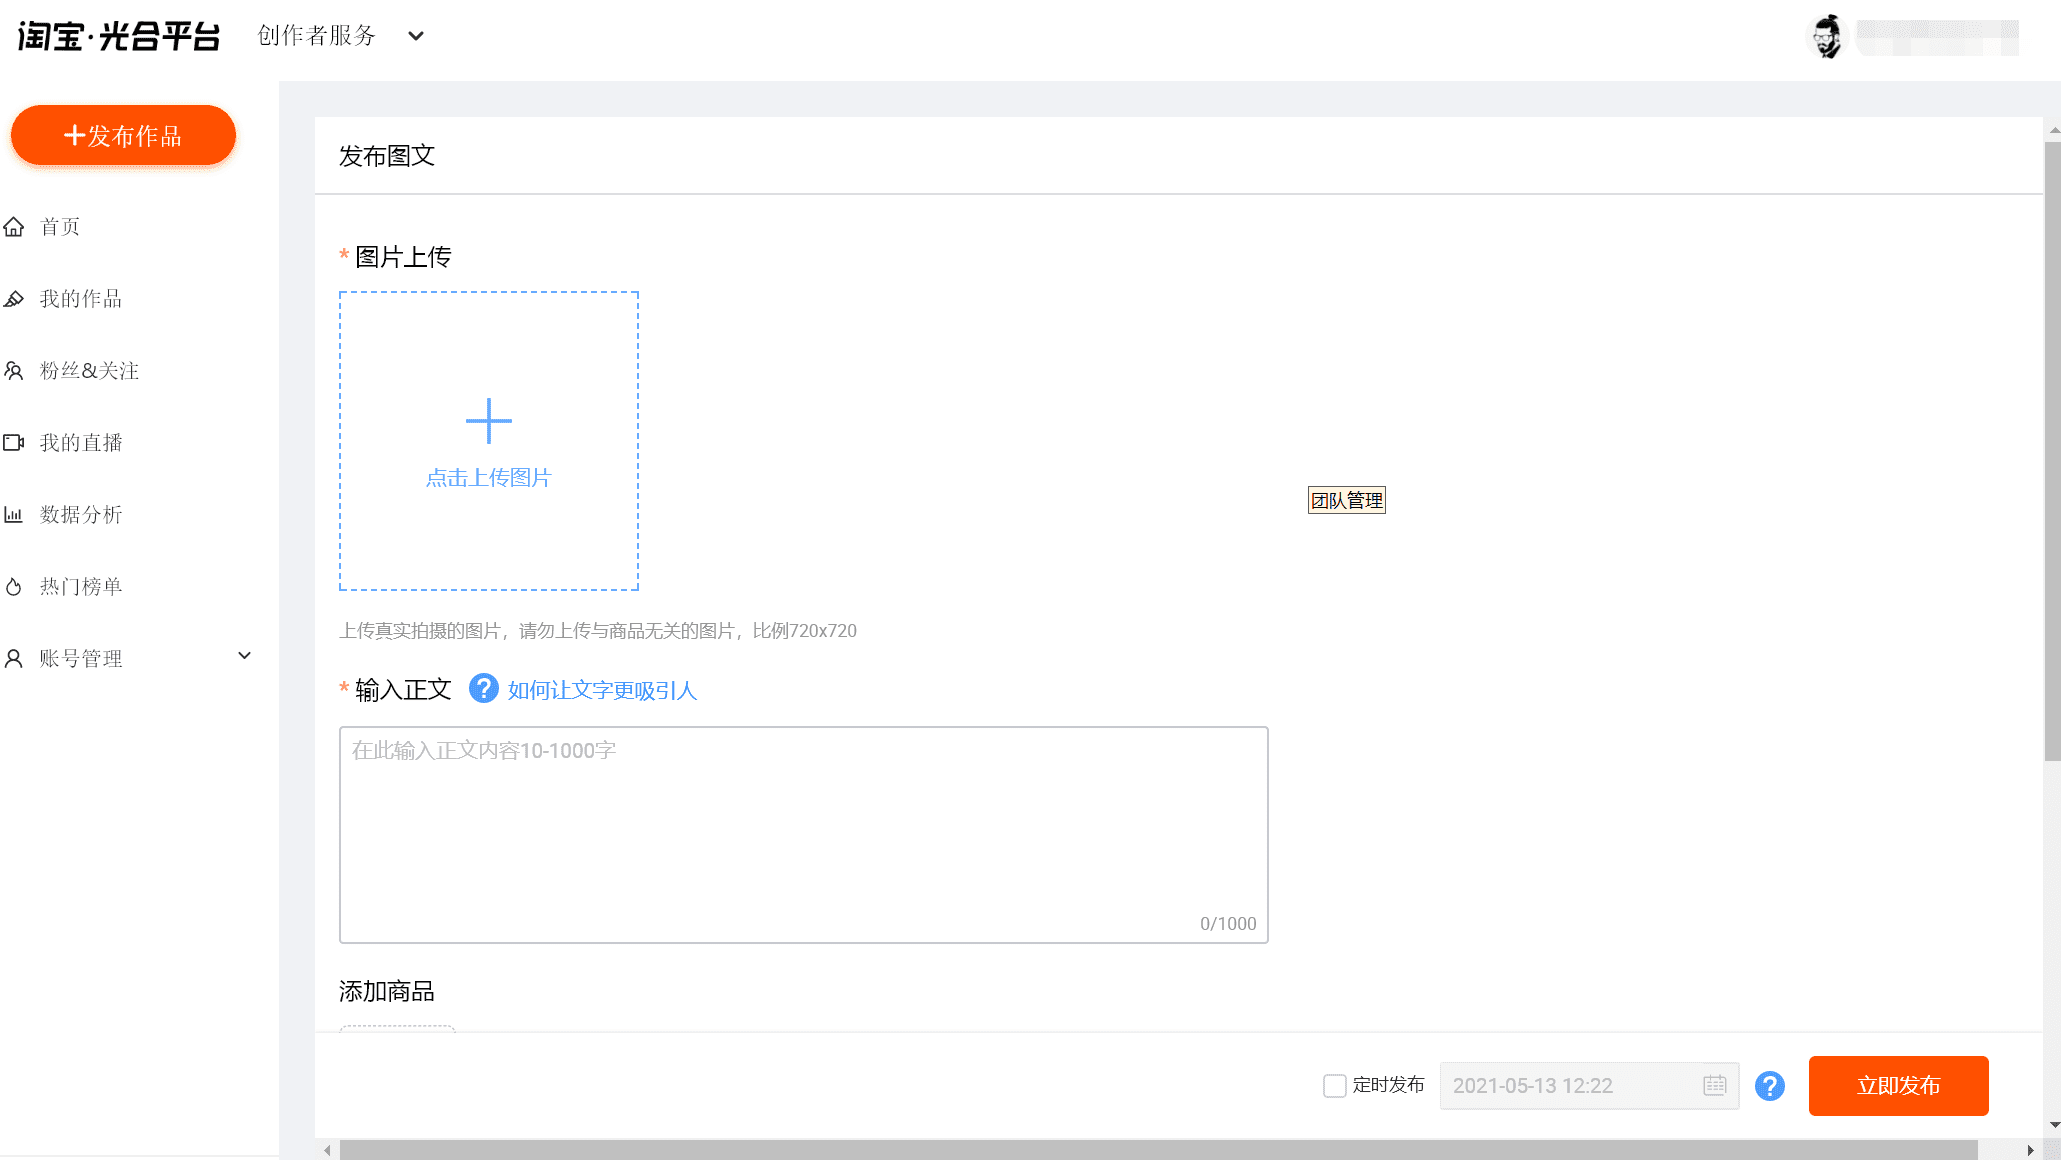Image resolution: width=2061 pixels, height=1160 pixels.
Task: Focus the 输入正文 content text area
Action: (x=804, y=835)
